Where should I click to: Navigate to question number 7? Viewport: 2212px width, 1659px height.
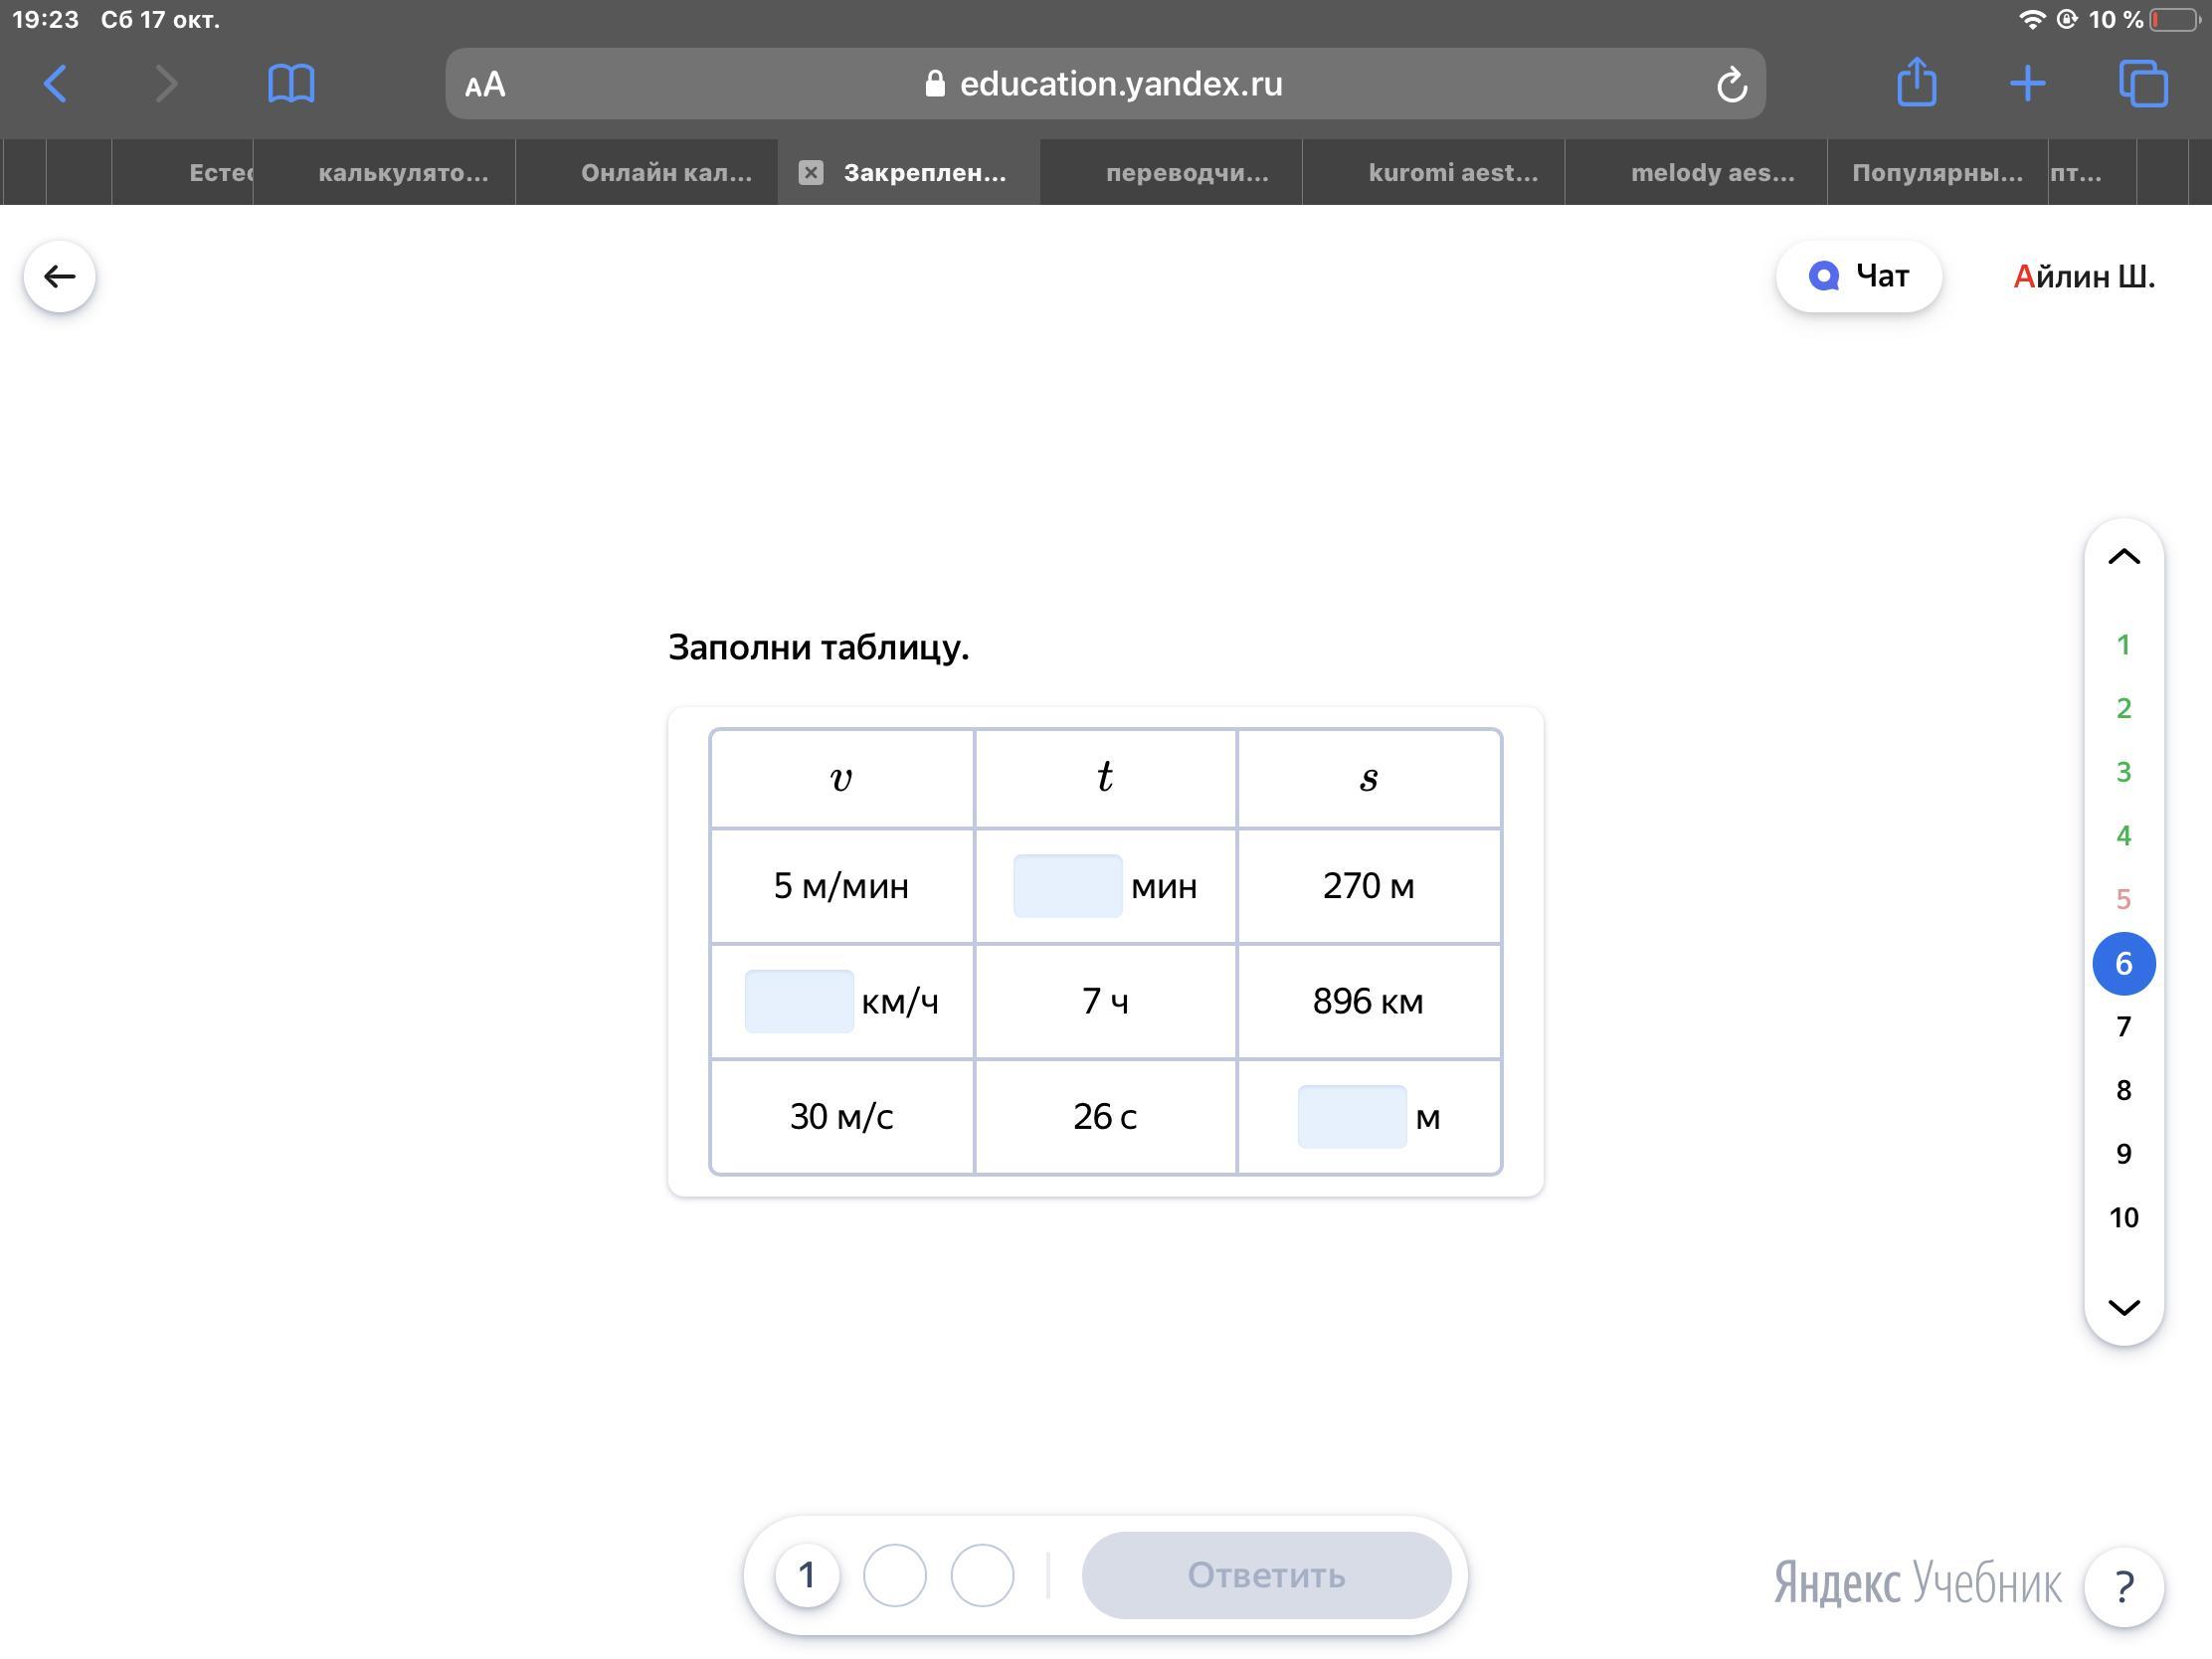(x=2123, y=1026)
